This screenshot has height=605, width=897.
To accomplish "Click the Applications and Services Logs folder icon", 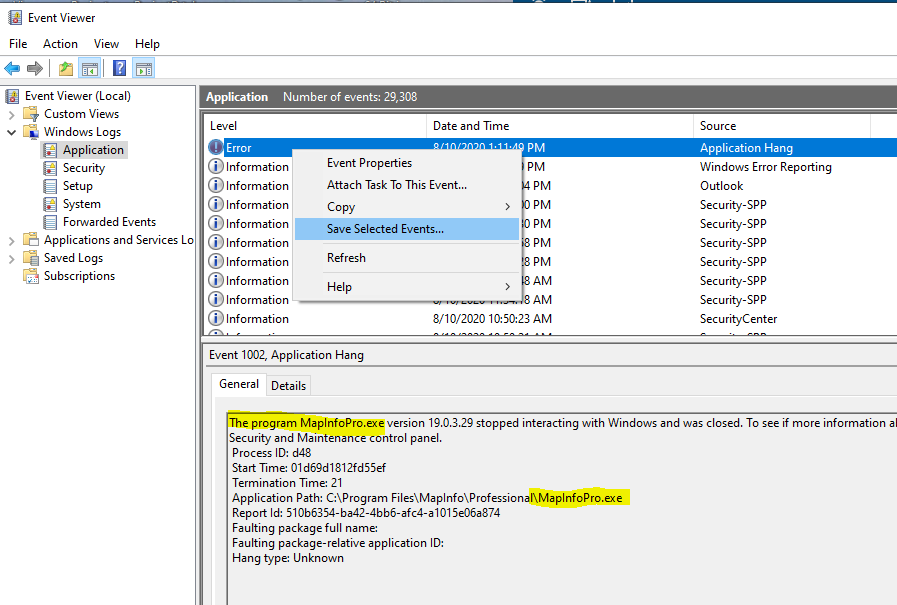I will coord(31,240).
